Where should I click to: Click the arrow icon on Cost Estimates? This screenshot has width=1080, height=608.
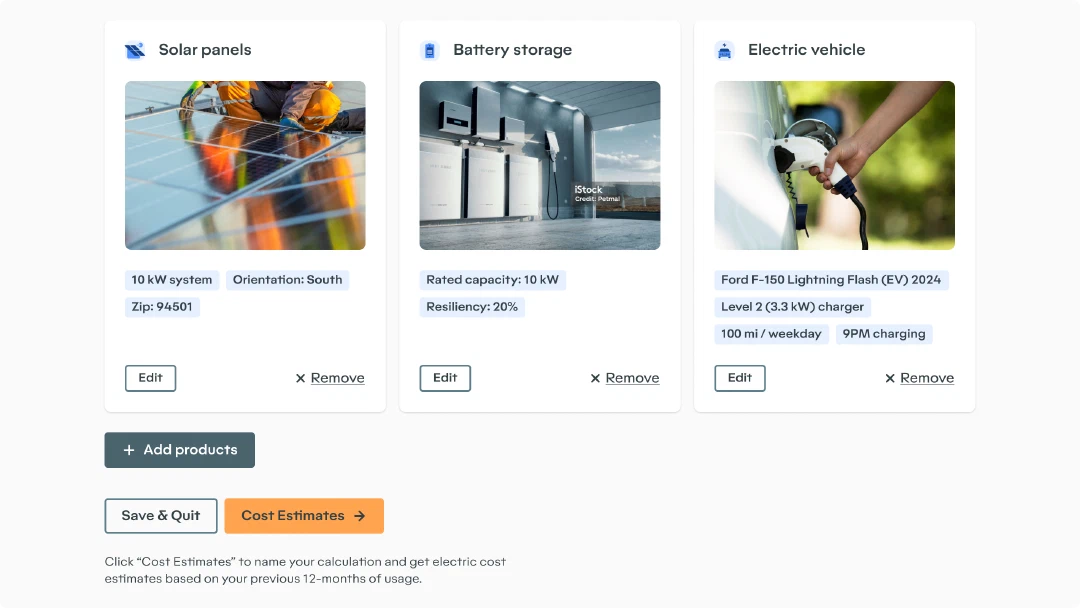coord(360,516)
